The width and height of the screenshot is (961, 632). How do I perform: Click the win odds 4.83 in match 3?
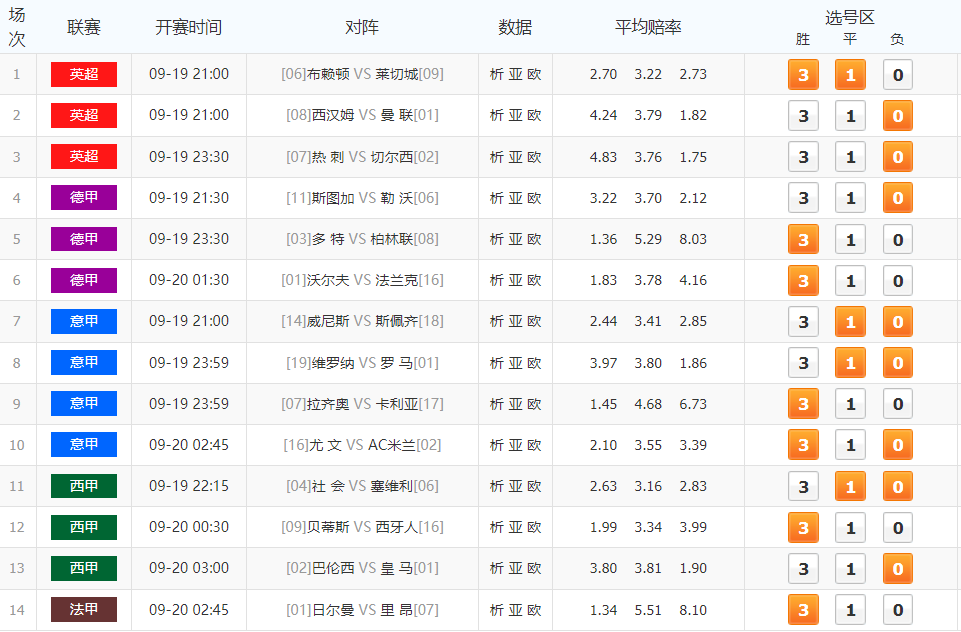603,157
